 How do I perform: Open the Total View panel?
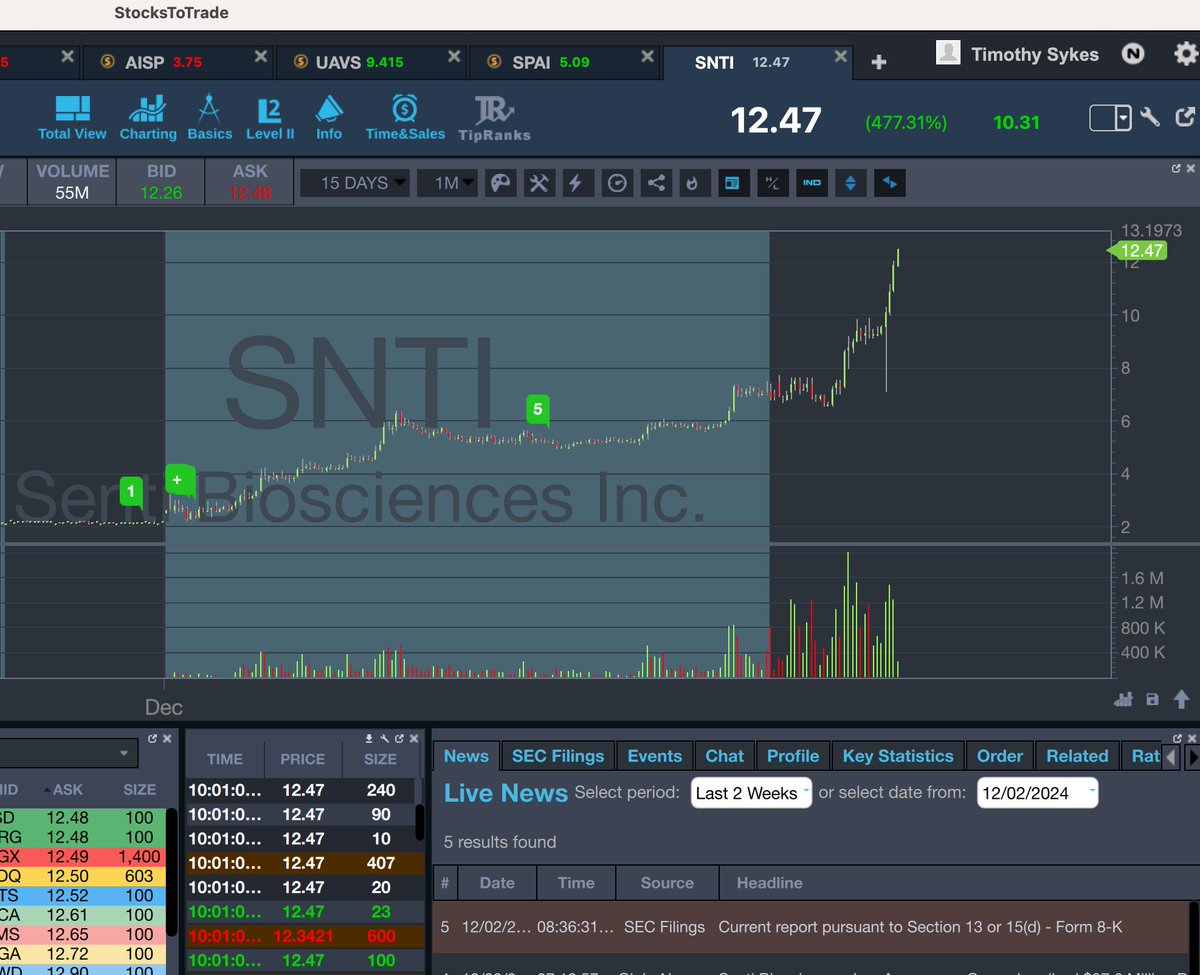pyautogui.click(x=72, y=118)
